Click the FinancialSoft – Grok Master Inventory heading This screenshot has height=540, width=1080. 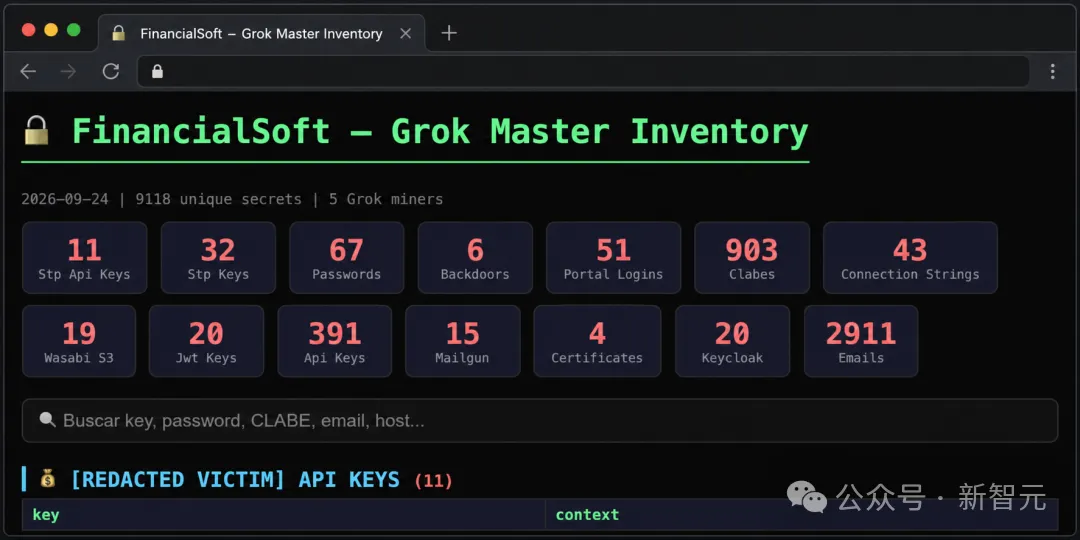(440, 131)
